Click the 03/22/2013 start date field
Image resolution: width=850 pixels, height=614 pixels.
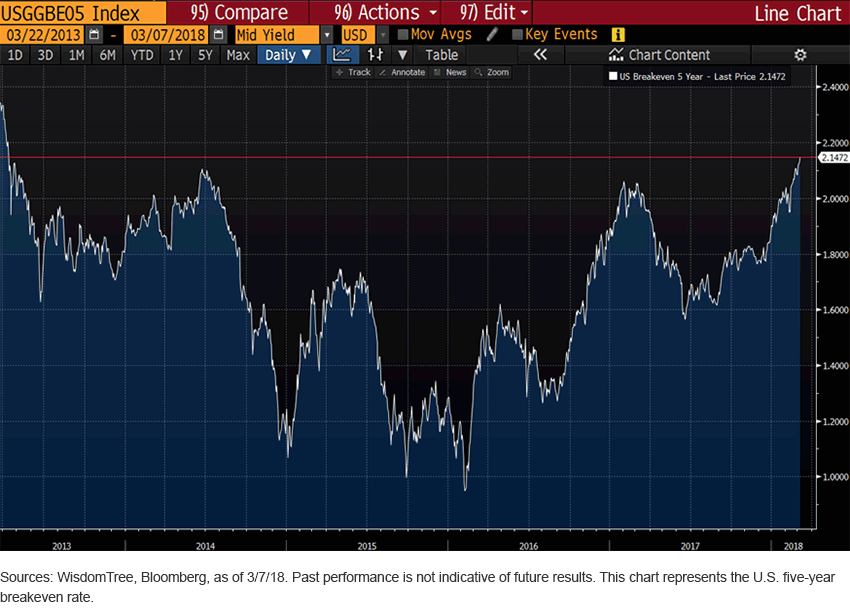pos(43,35)
